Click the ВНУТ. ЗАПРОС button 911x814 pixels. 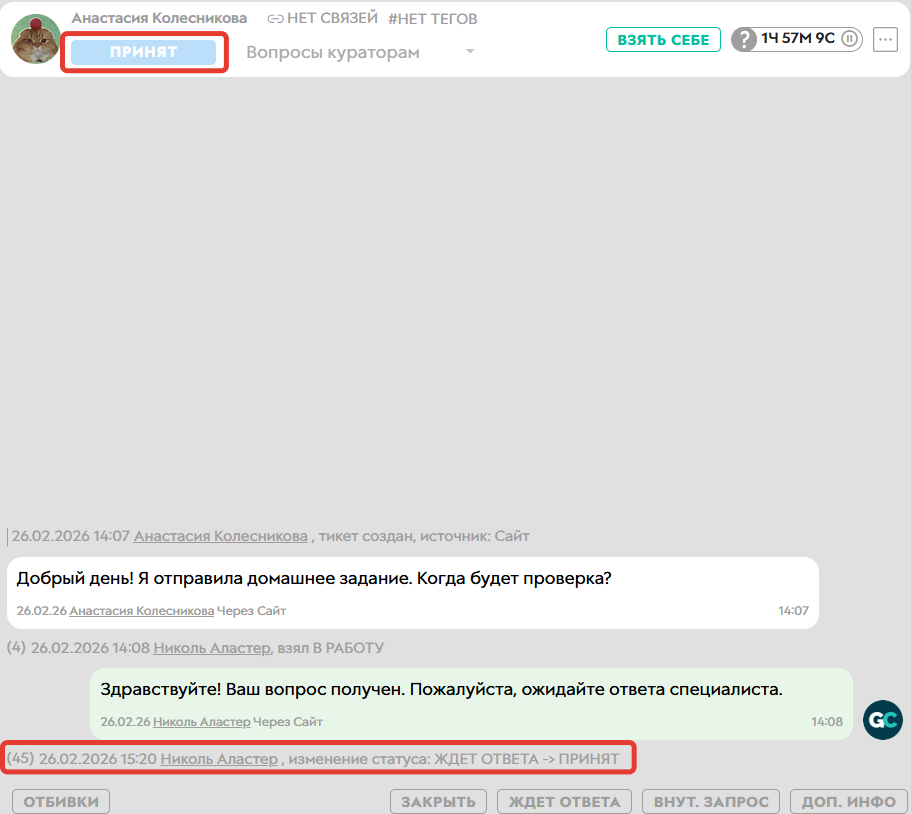(x=711, y=802)
